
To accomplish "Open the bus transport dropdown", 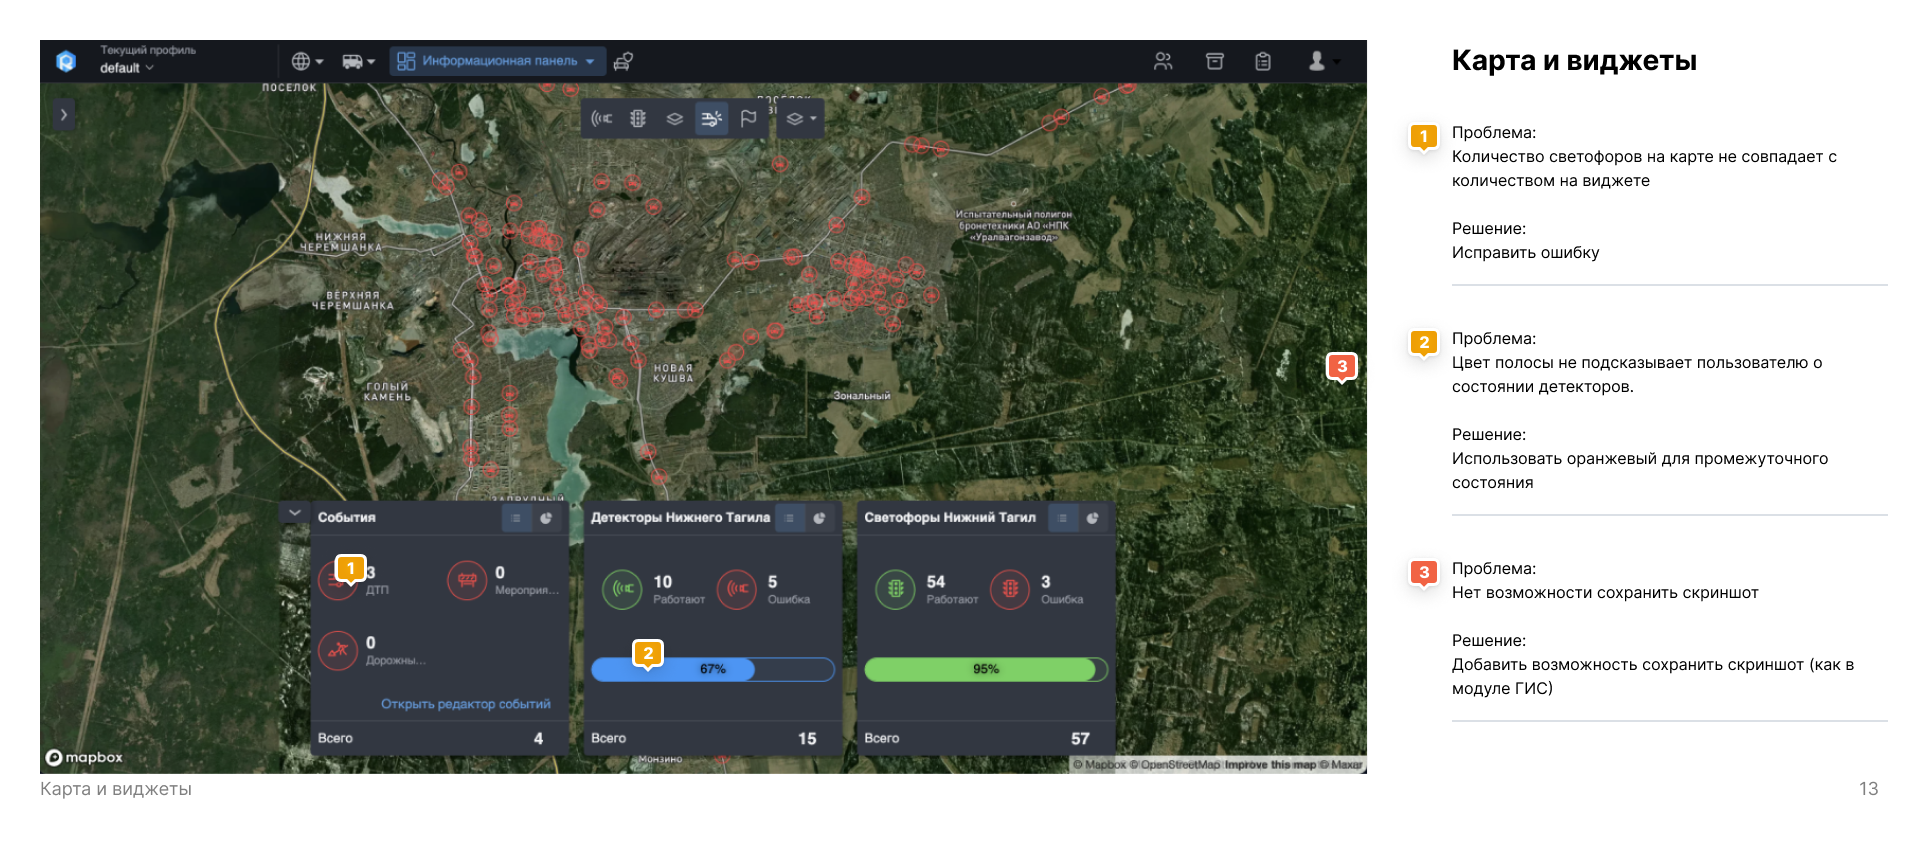I will click(x=358, y=61).
